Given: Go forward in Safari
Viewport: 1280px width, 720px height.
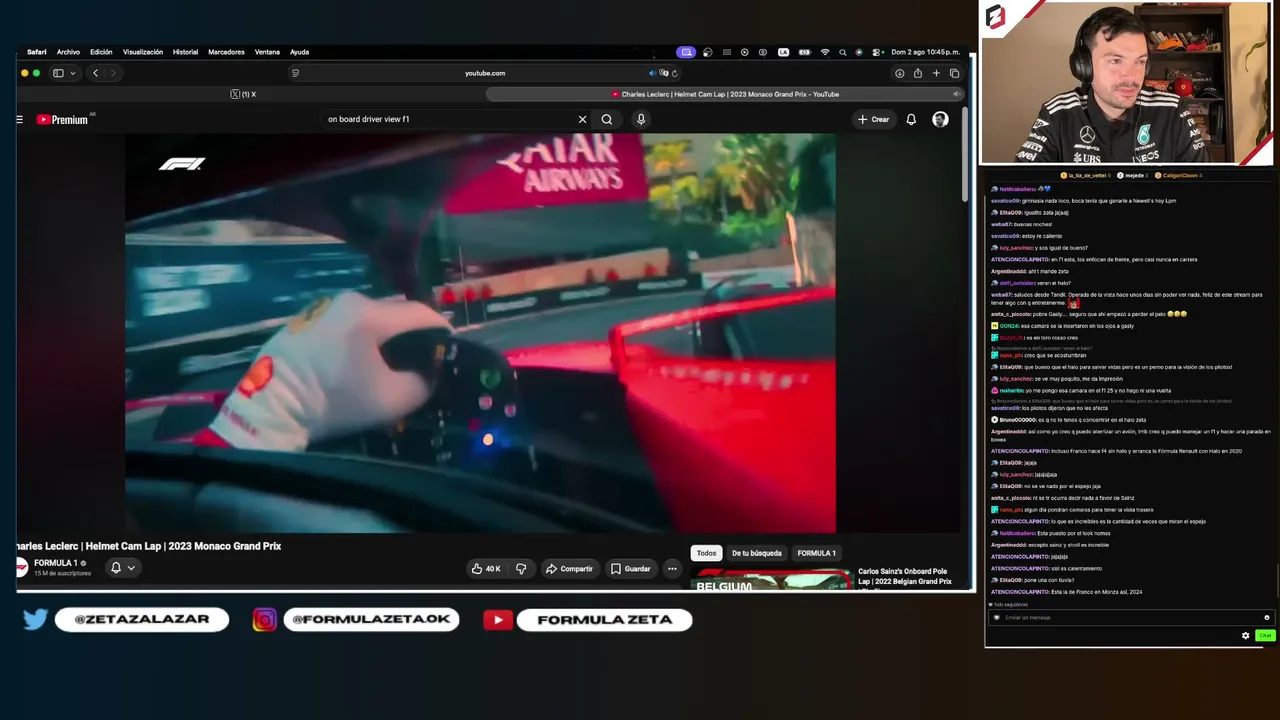Looking at the screenshot, I should click(113, 73).
